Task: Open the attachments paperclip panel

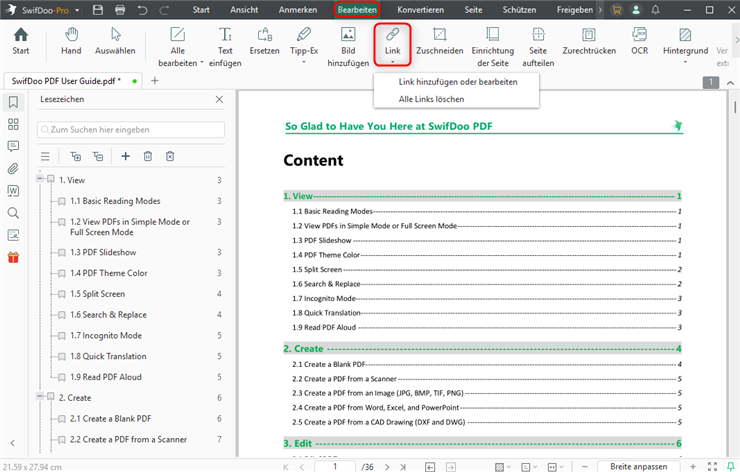Action: coord(13,169)
